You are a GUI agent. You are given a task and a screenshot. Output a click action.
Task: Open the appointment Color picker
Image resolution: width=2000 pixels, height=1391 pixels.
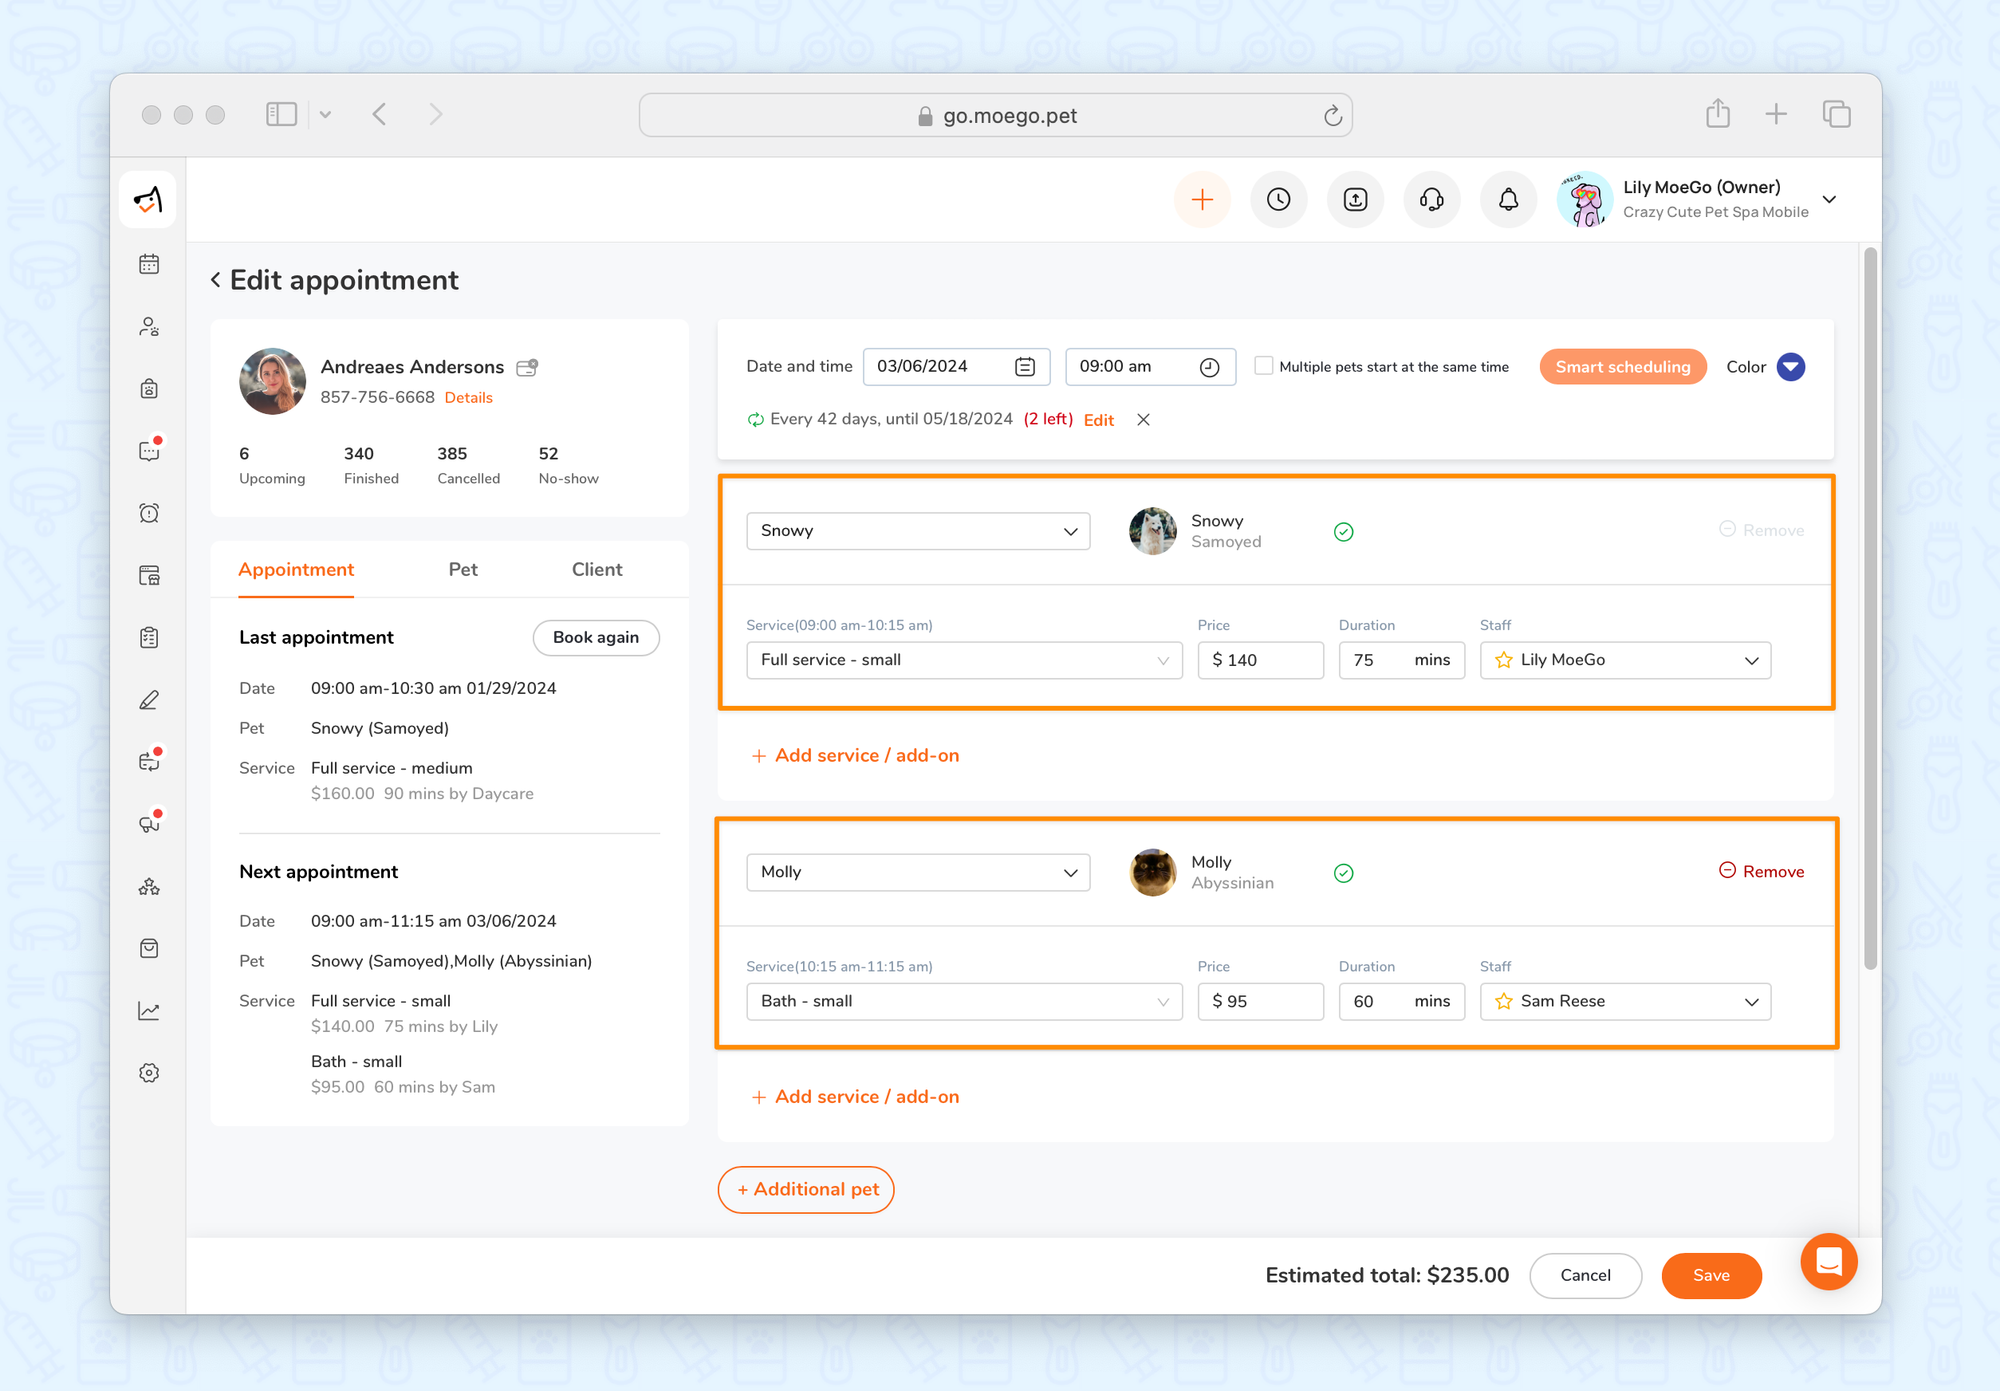pyautogui.click(x=1790, y=367)
